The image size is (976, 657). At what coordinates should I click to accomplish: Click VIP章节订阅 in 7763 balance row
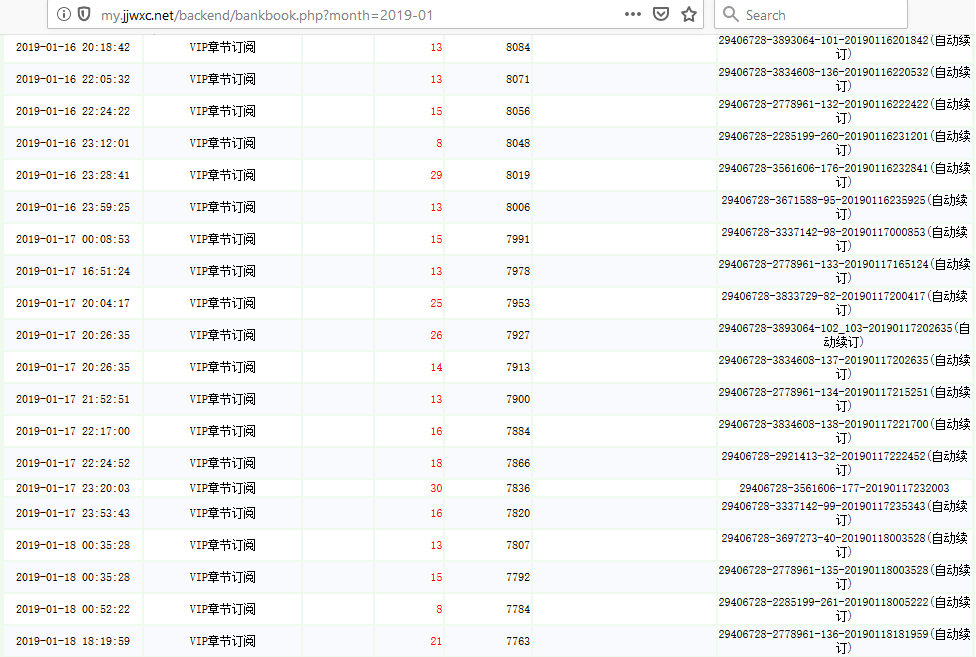[222, 641]
